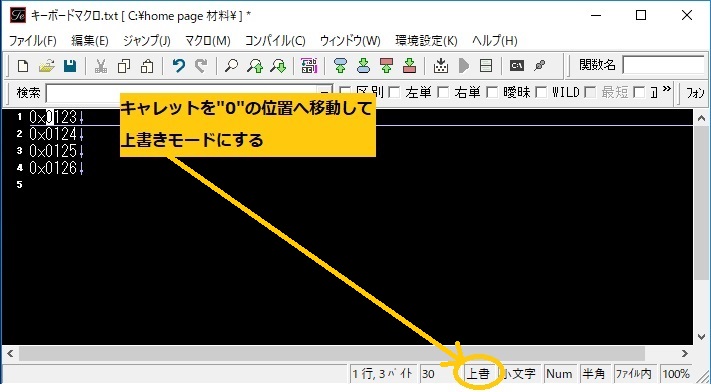Enable the 左単 checkbox in the search bar
Screen dimensions: 711x392
tap(394, 93)
